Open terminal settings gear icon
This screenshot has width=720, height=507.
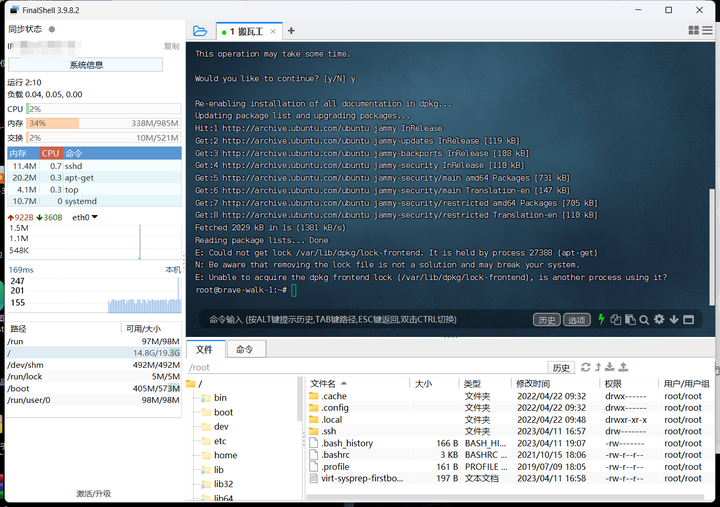point(659,319)
